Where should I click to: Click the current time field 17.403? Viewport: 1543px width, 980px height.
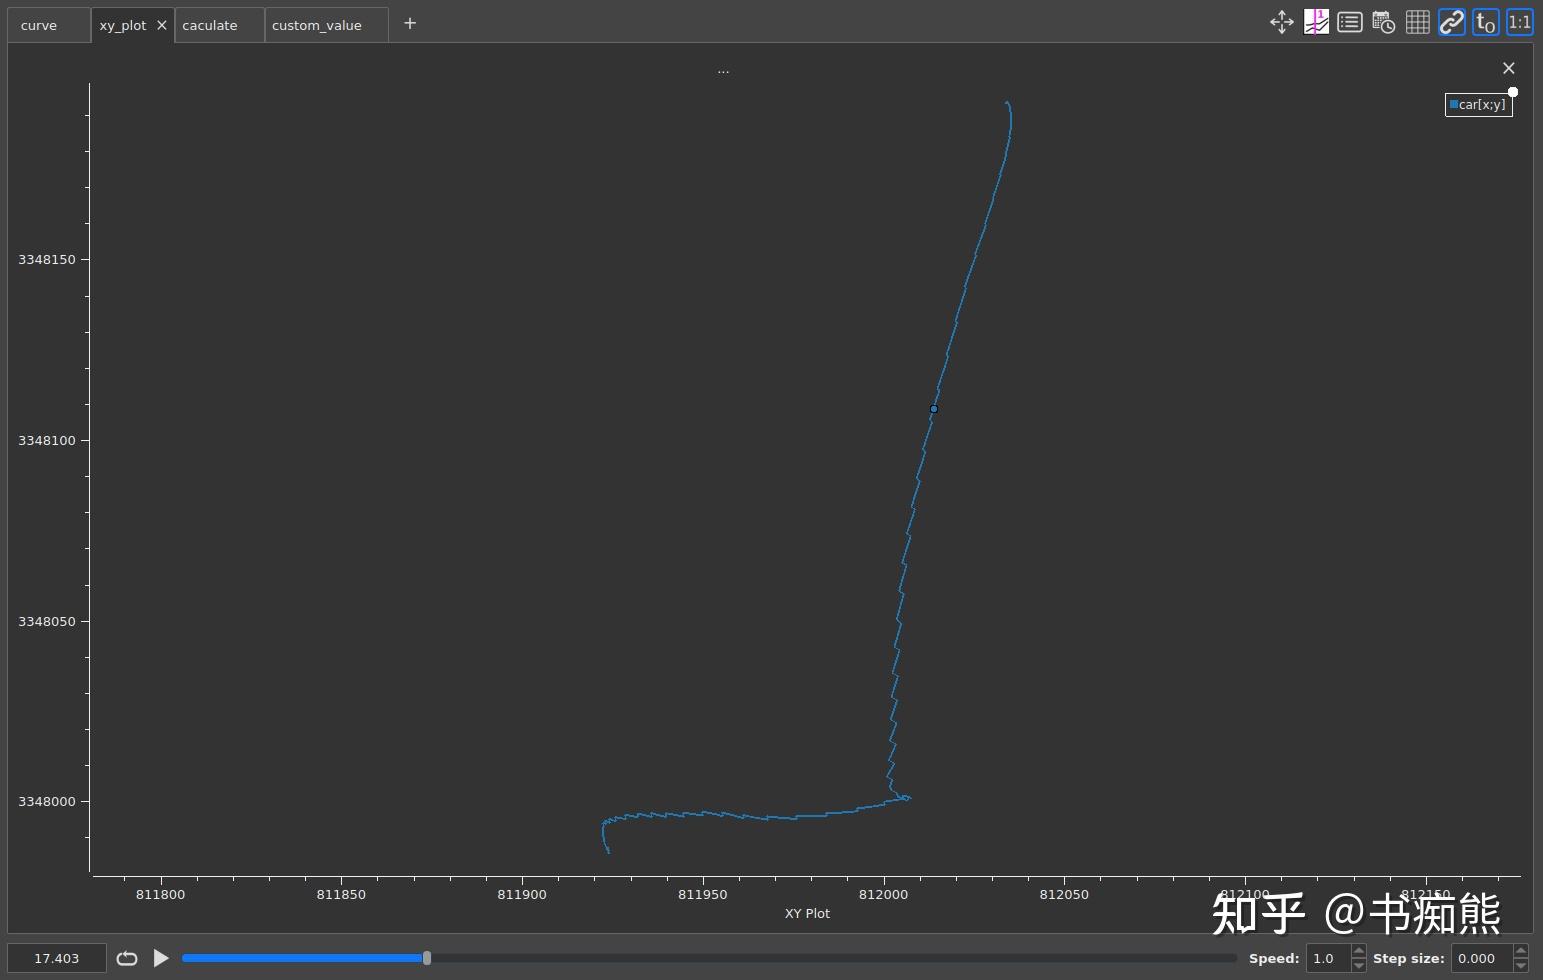pyautogui.click(x=57, y=958)
